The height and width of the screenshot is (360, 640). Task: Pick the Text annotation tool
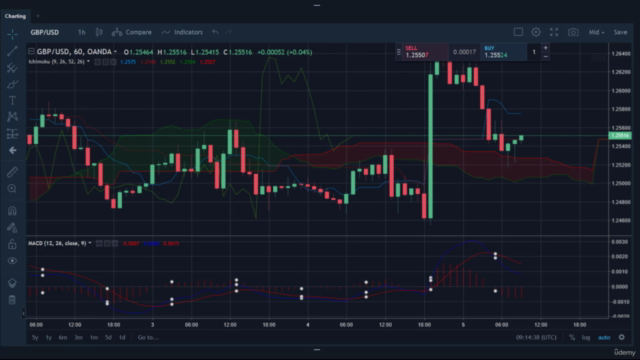(12, 100)
